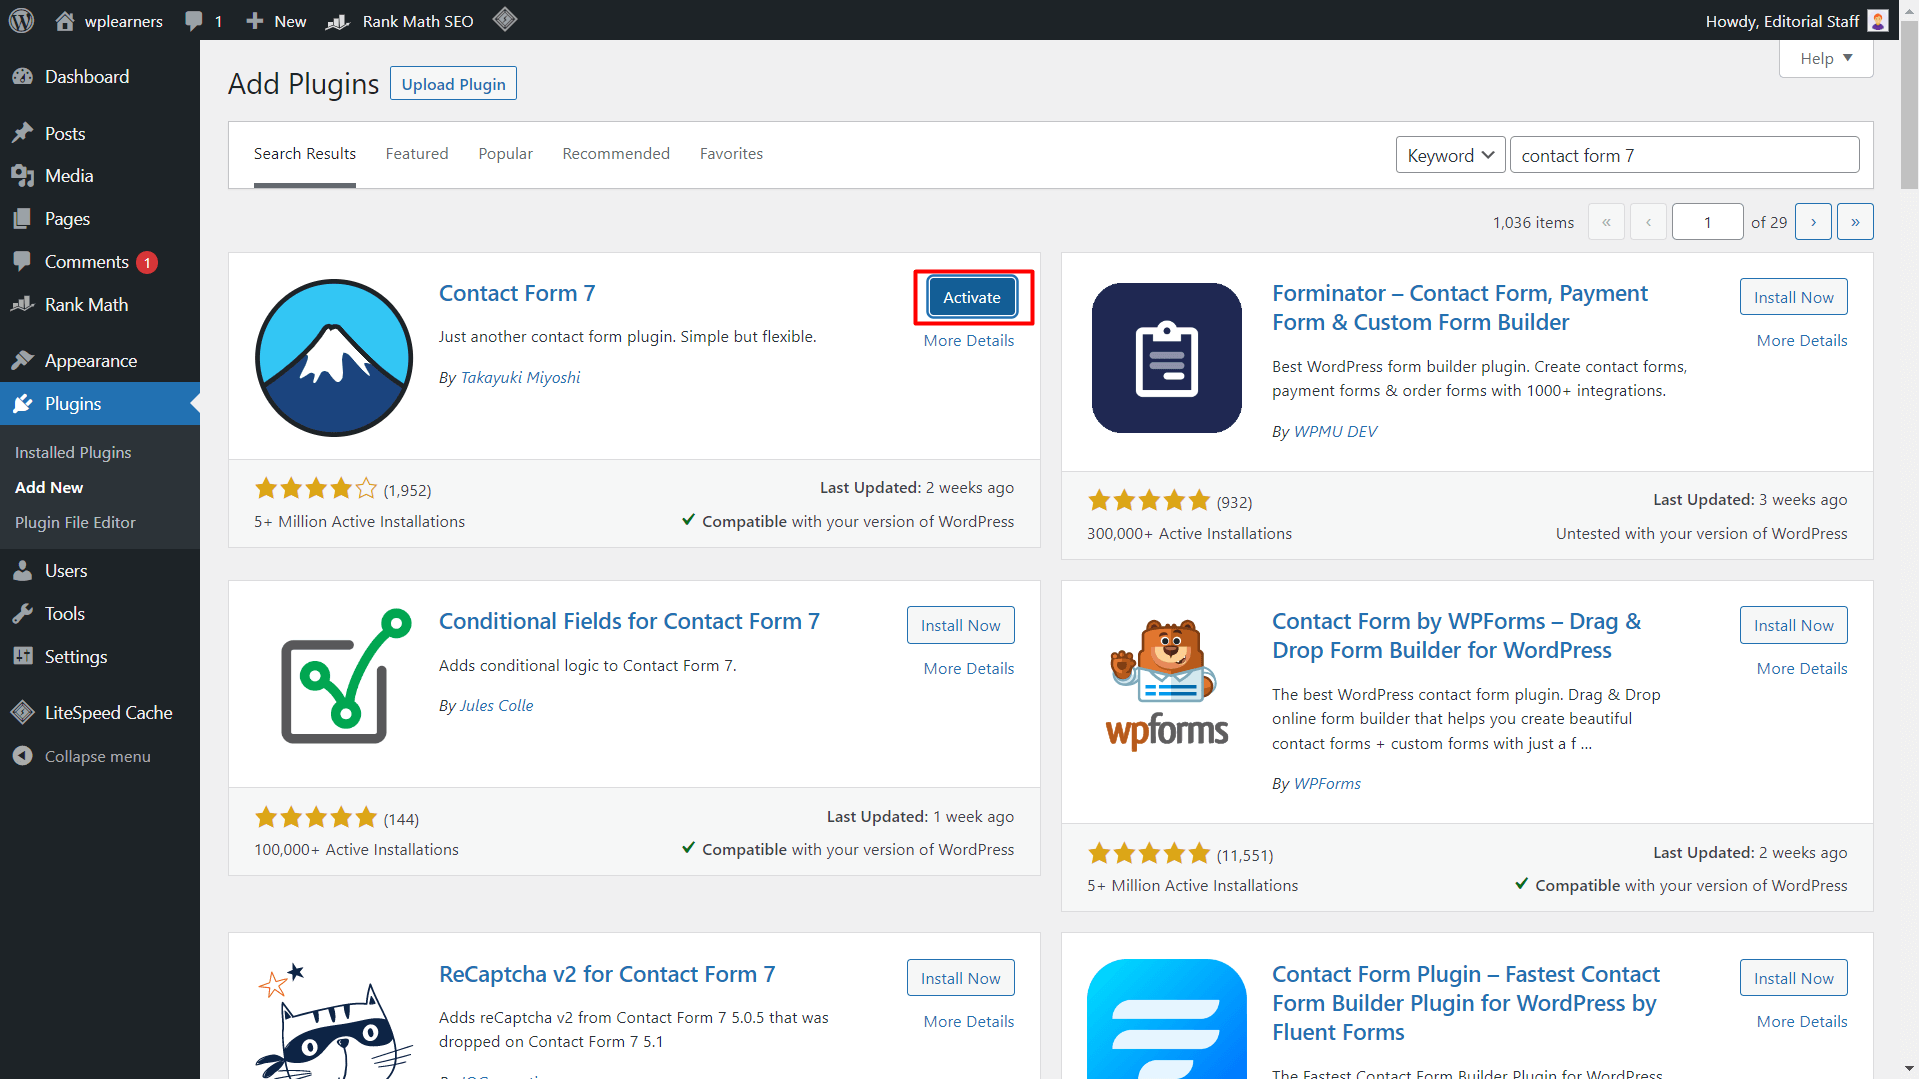
Task: Click the Media icon in sidebar
Action: pyautogui.click(x=23, y=176)
